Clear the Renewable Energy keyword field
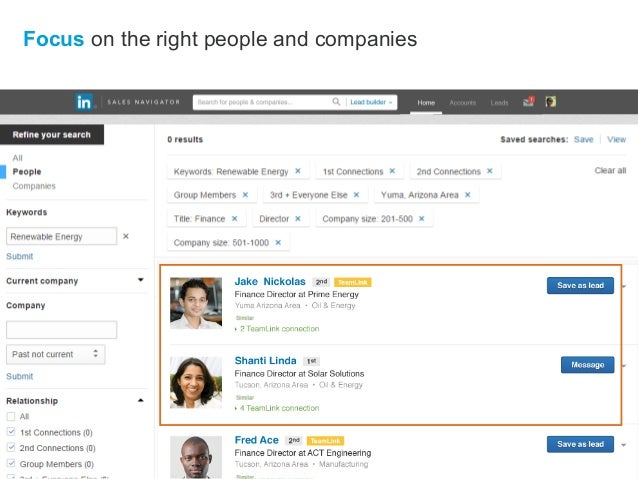Screen dimensions: 638x479 click(x=126, y=236)
